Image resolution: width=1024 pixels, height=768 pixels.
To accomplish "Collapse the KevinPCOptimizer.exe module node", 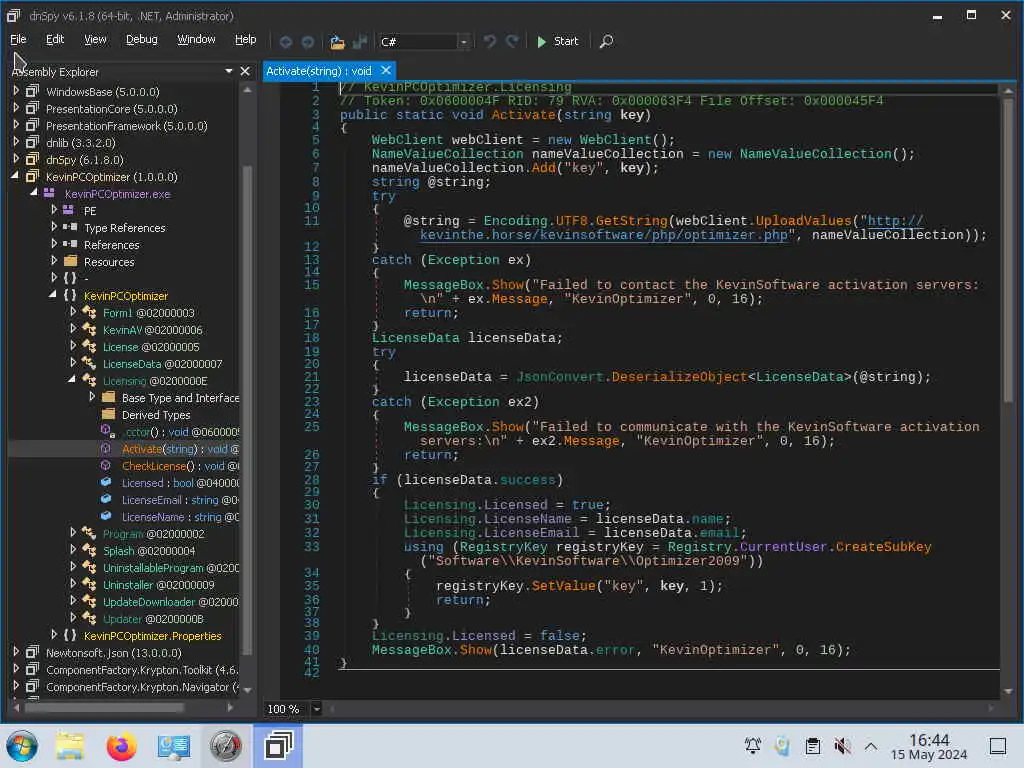I will coord(34,193).
